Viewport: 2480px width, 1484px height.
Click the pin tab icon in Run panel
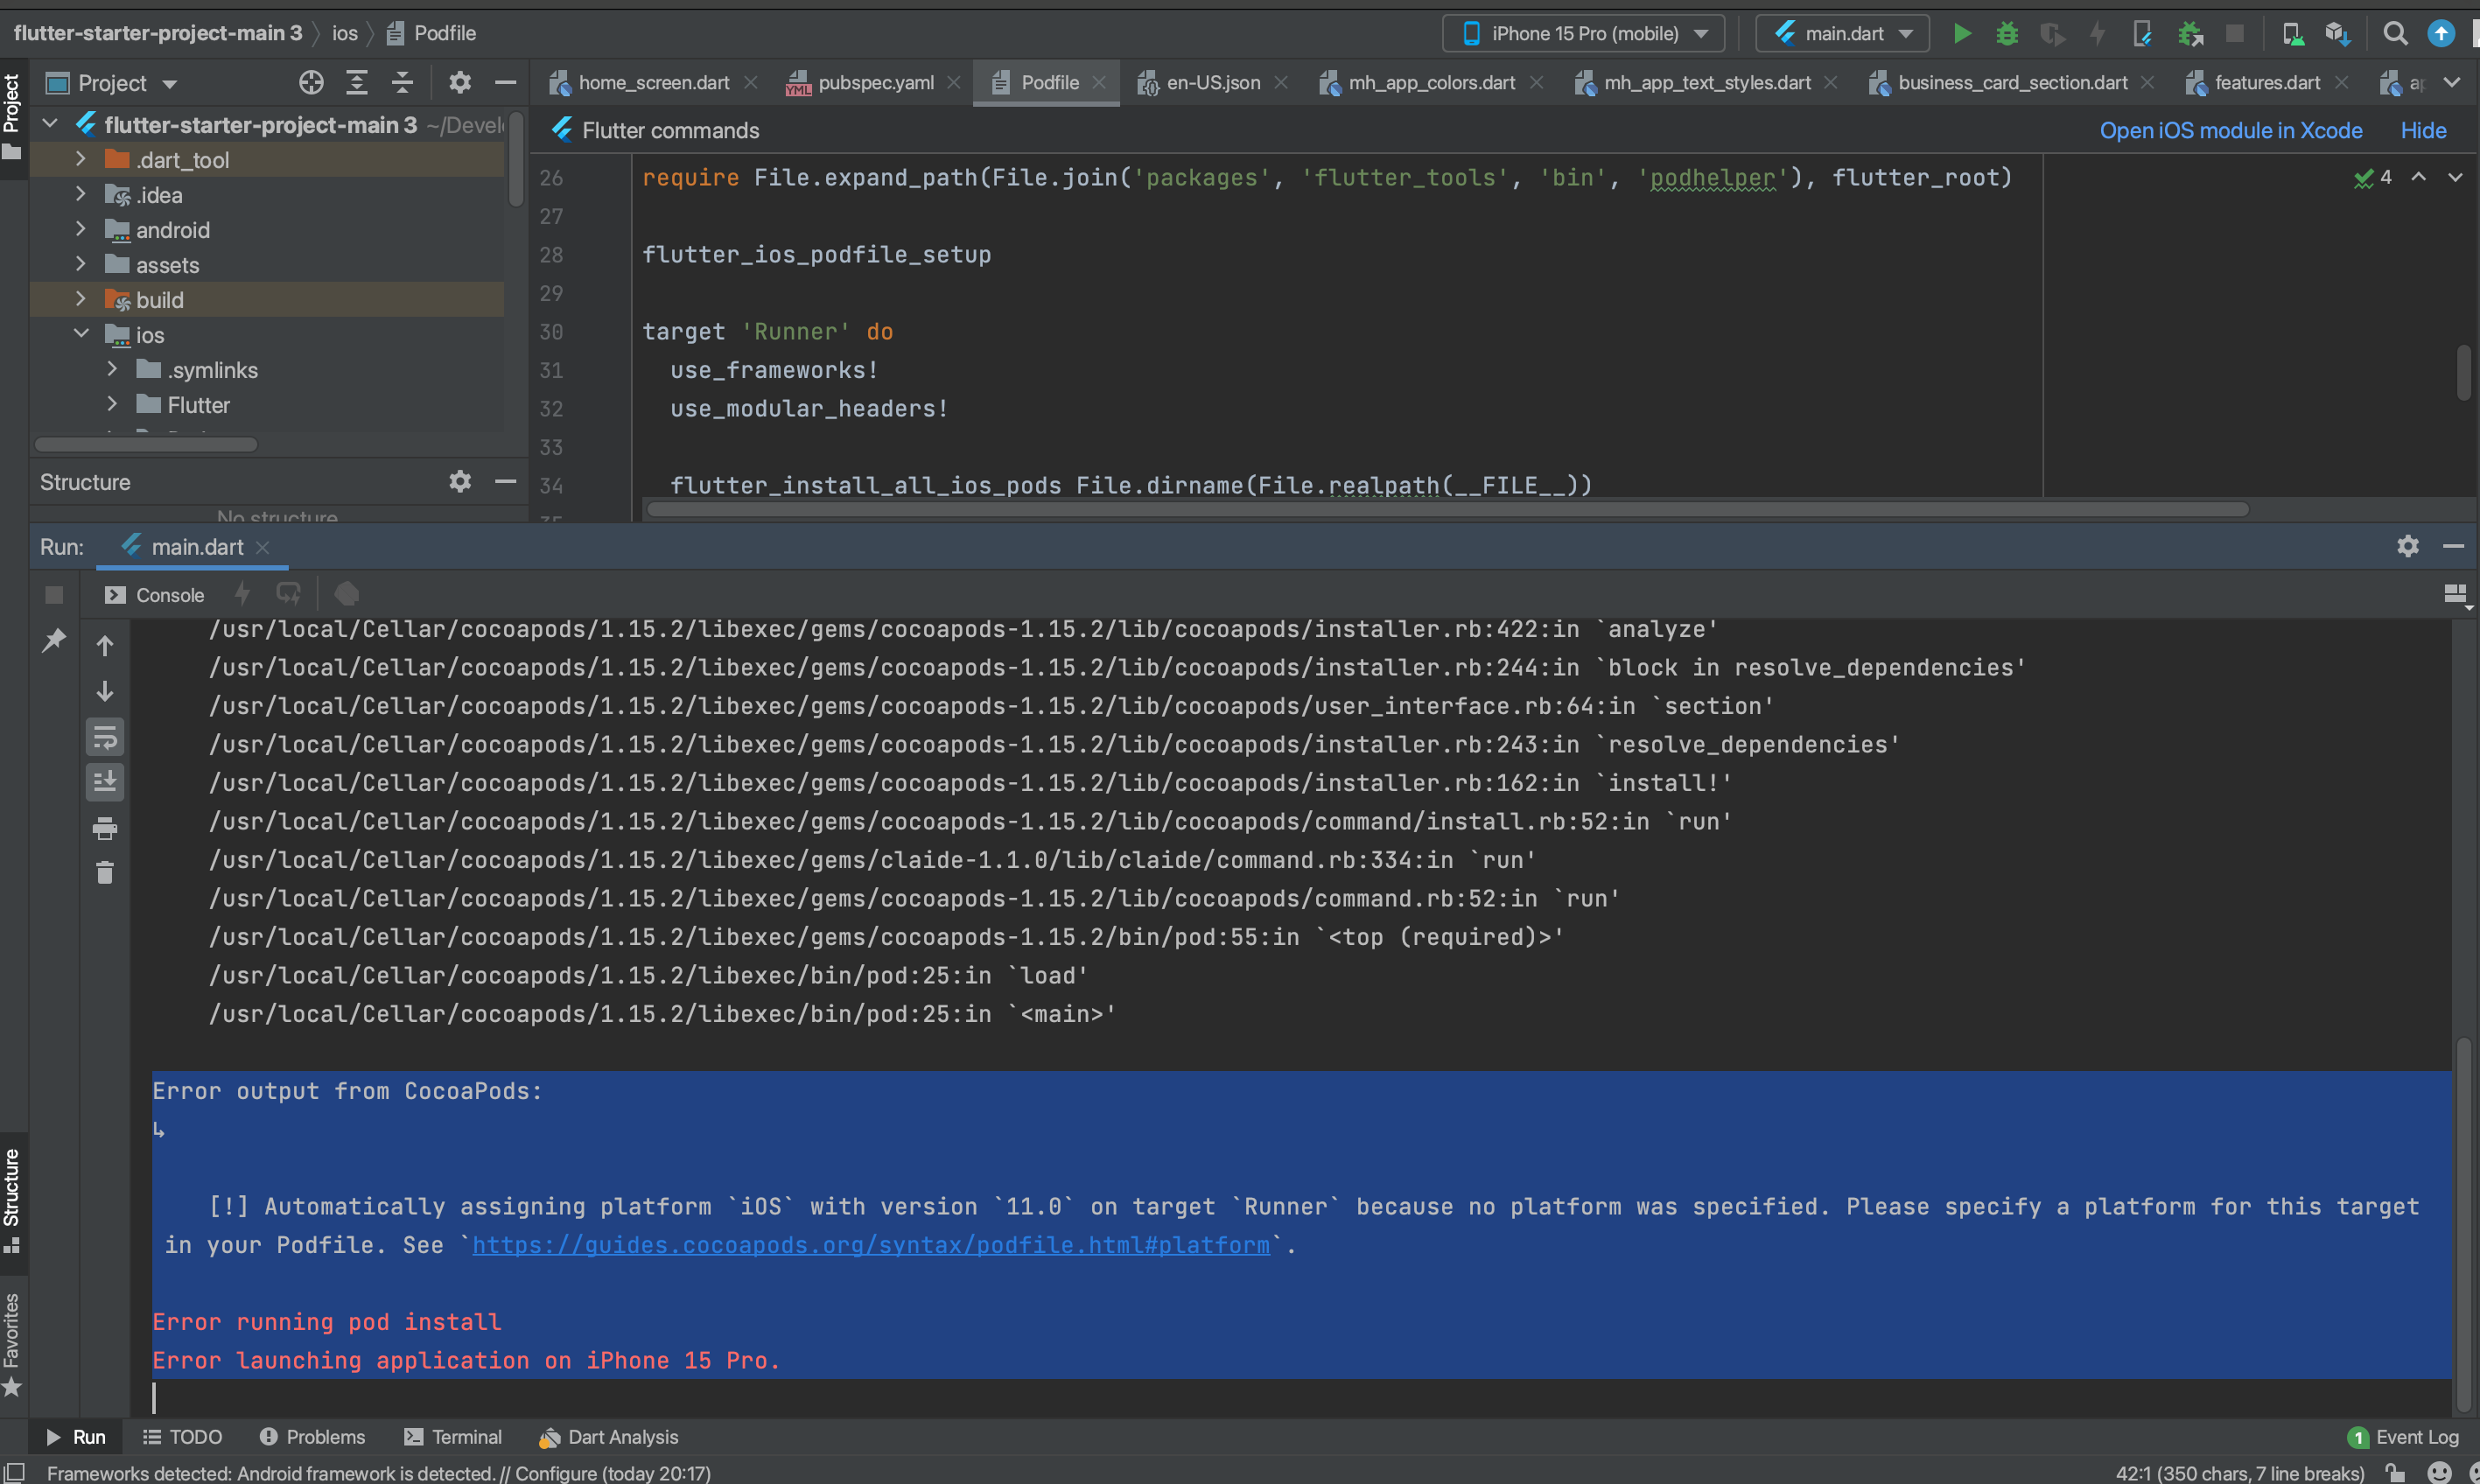click(54, 640)
